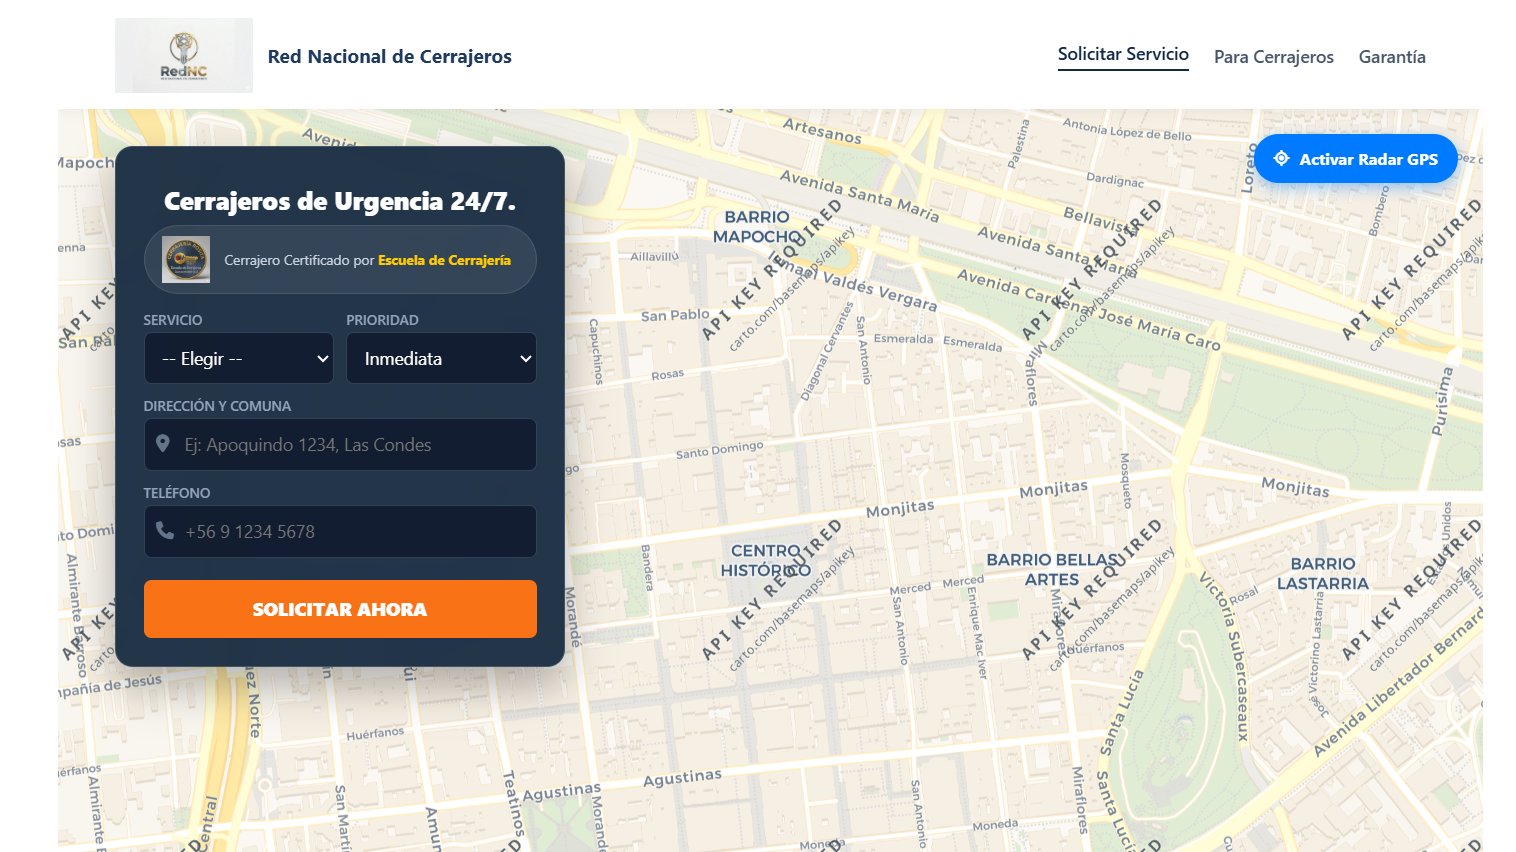Click the Red Nacional de Cerrajeros site title
The width and height of the screenshot is (1516, 852).
point(390,56)
